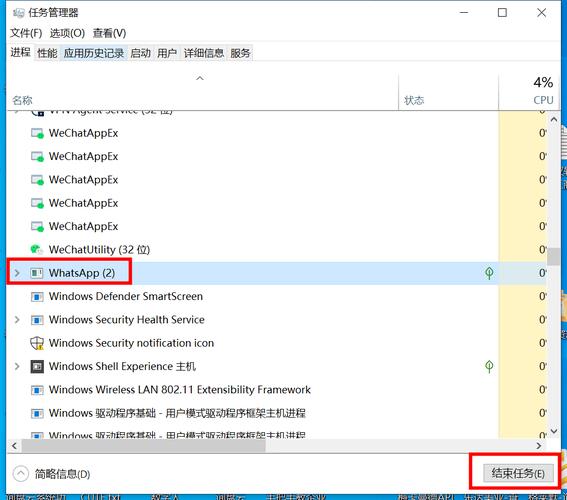Expand the WhatsApp (2) process group

17,273
